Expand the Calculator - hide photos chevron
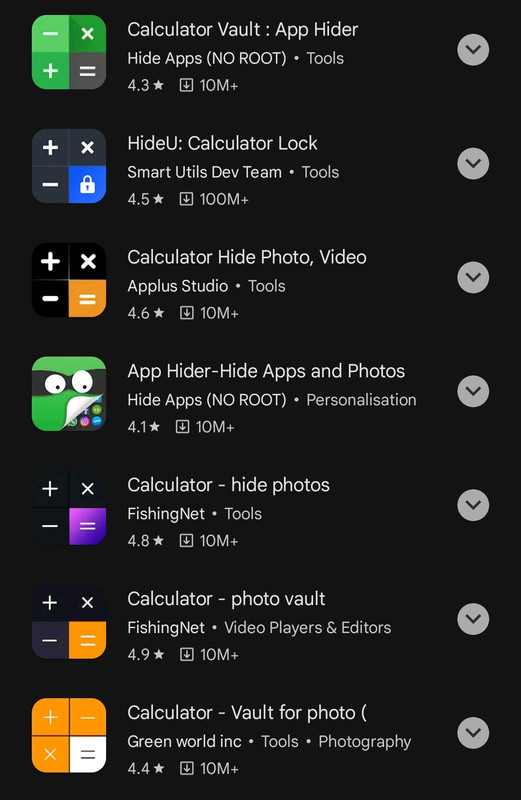This screenshot has width=521, height=800. point(473,505)
